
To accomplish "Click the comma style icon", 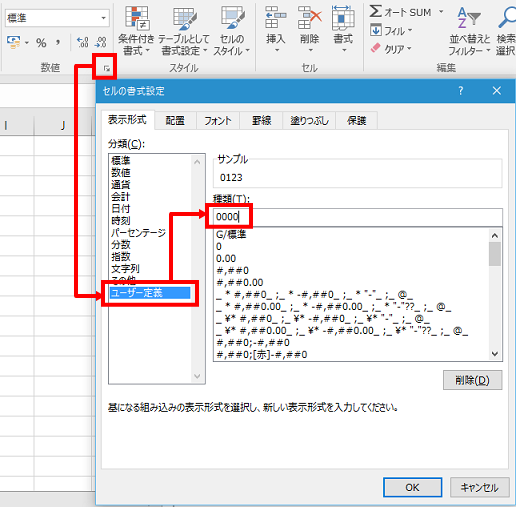I will 58,42.
